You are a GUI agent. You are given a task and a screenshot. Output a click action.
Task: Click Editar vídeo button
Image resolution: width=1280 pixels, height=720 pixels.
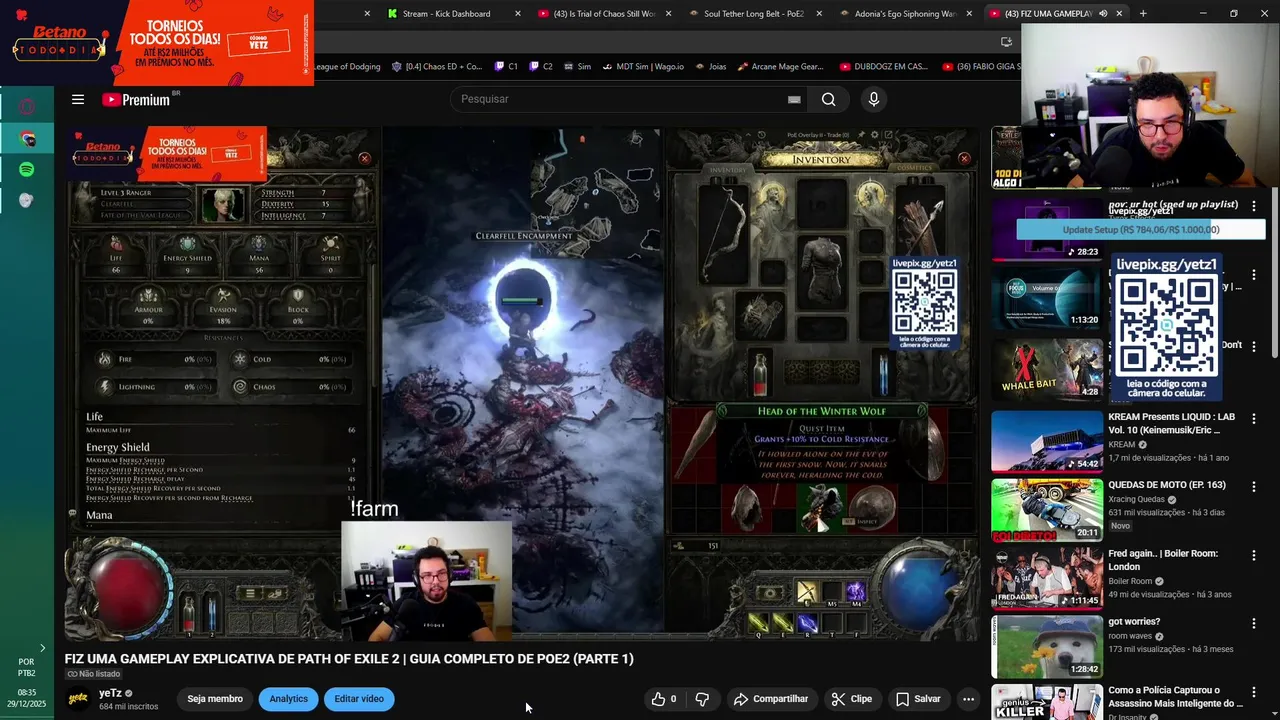tap(359, 699)
